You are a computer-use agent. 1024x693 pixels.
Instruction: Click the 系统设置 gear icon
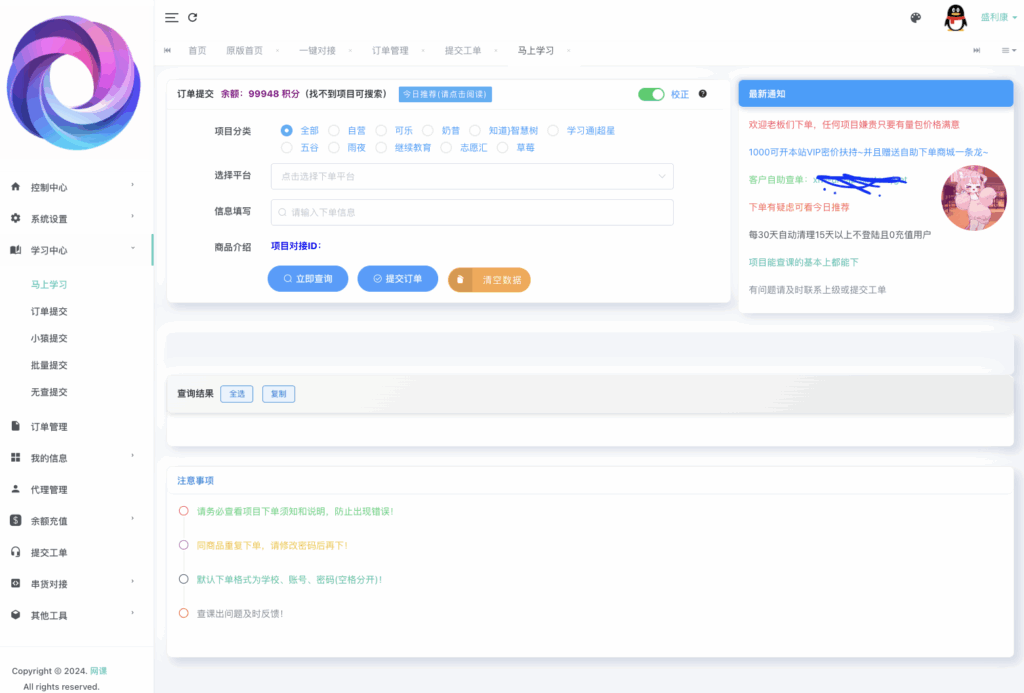coord(15,218)
